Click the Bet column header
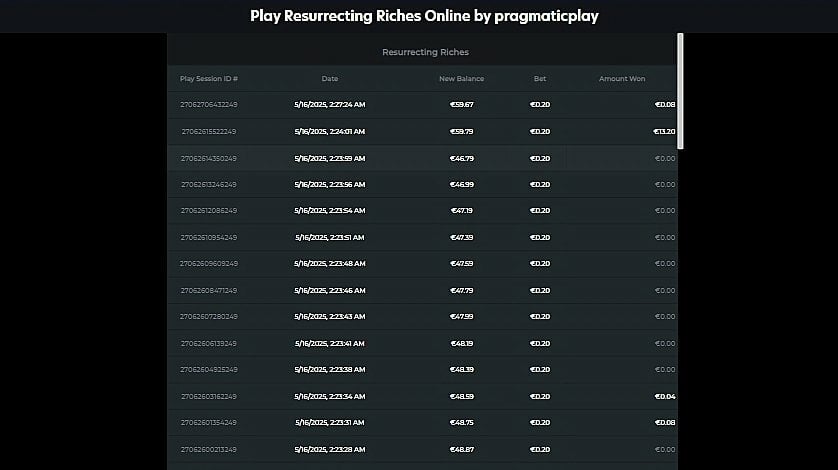The width and height of the screenshot is (838, 470). click(x=540, y=79)
